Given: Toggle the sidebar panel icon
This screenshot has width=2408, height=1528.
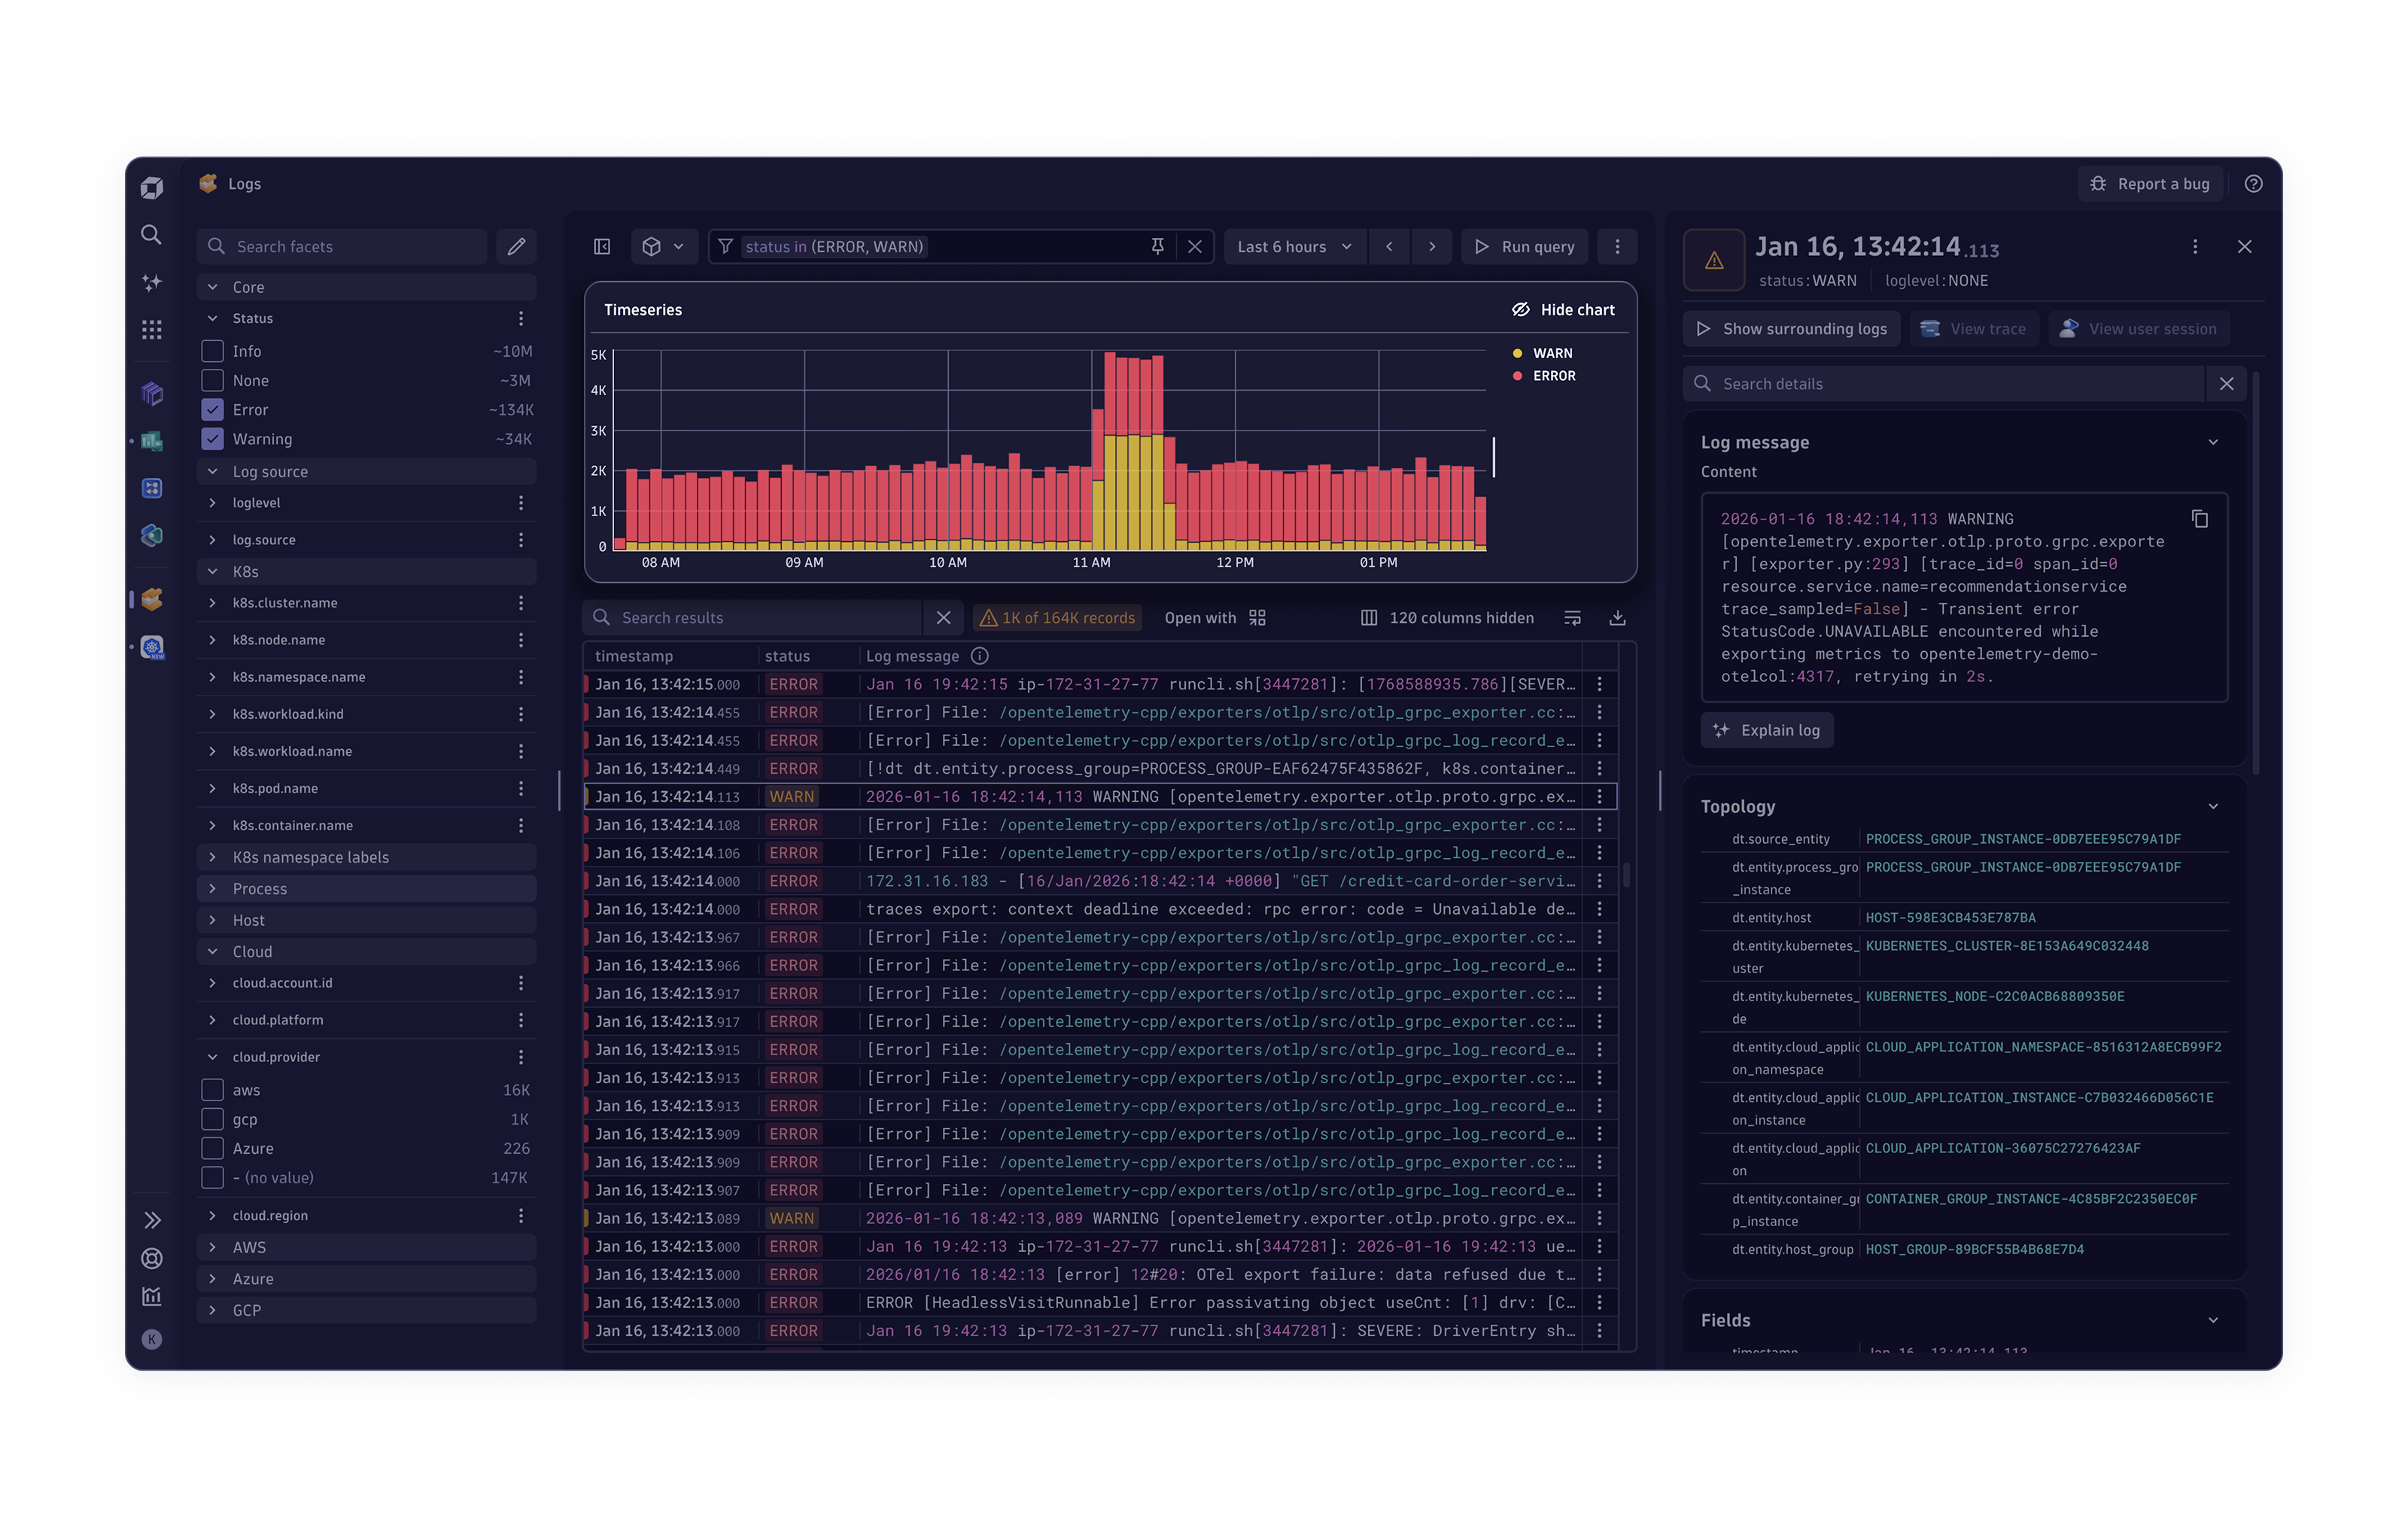Looking at the screenshot, I should pos(602,246).
